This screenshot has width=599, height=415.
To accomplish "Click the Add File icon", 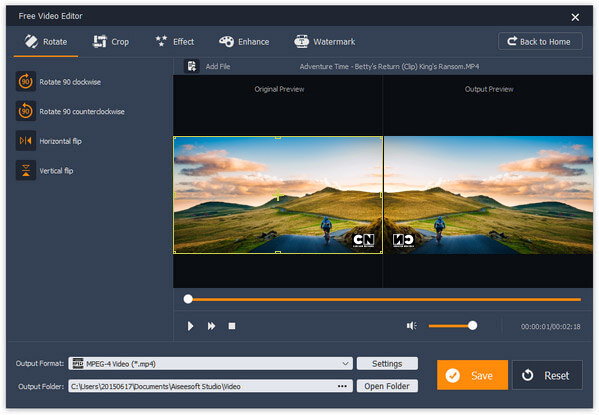I will [191, 66].
